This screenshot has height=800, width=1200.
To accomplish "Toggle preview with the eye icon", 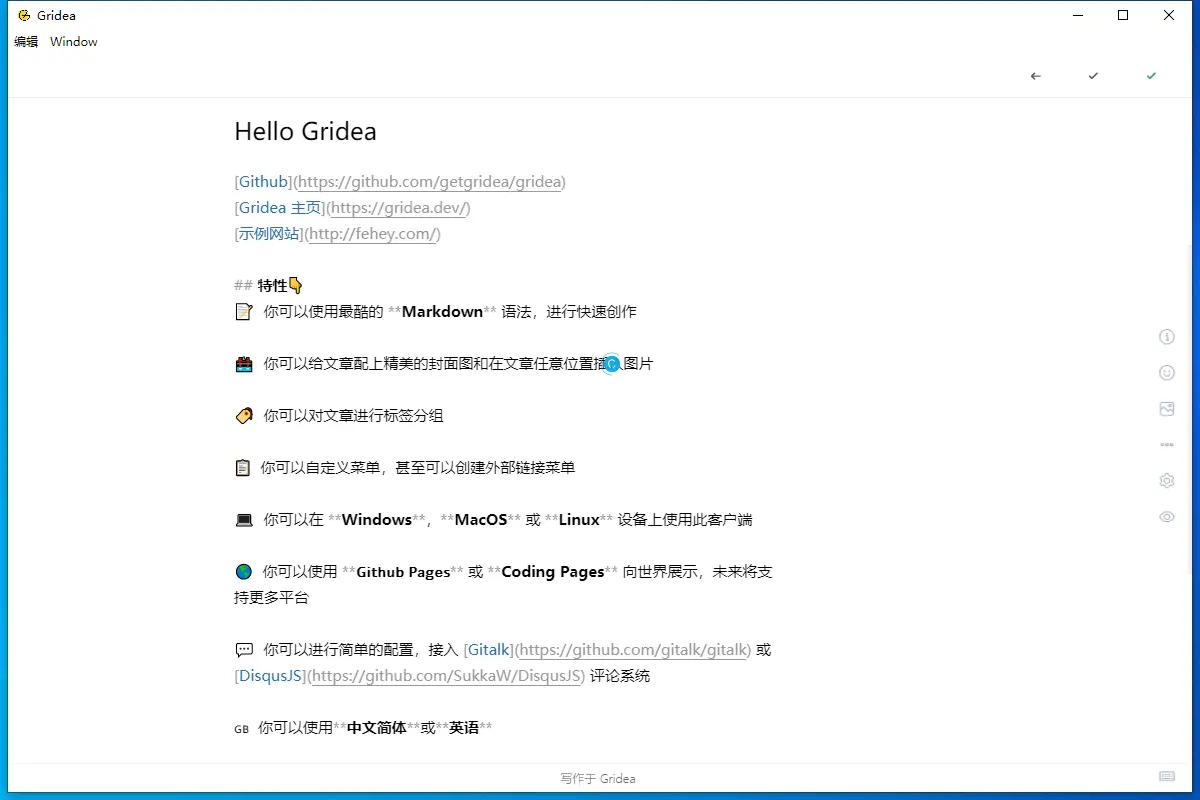I will (1166, 517).
